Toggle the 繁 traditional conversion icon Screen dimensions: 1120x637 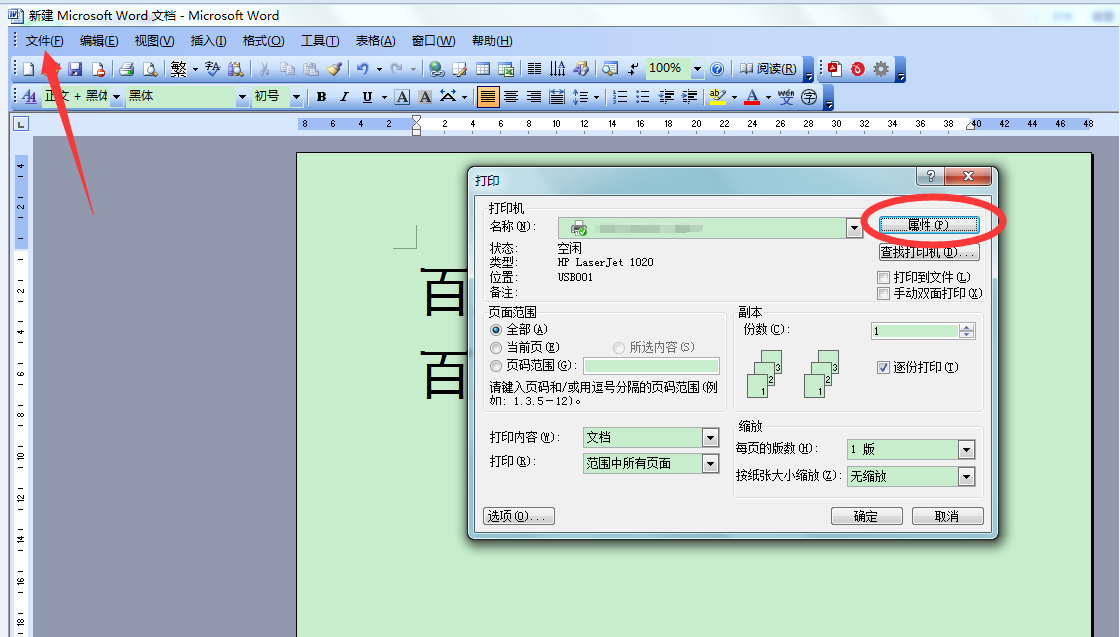[x=179, y=69]
